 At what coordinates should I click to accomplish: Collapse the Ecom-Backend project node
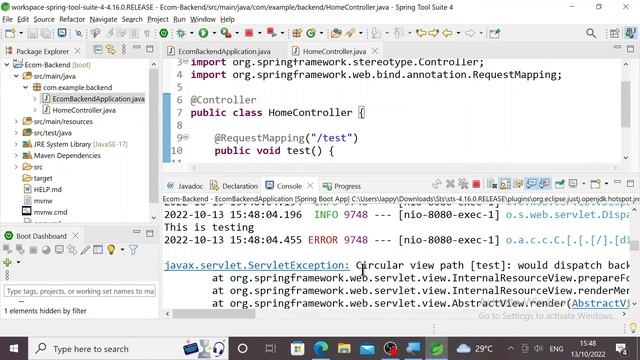[7, 64]
